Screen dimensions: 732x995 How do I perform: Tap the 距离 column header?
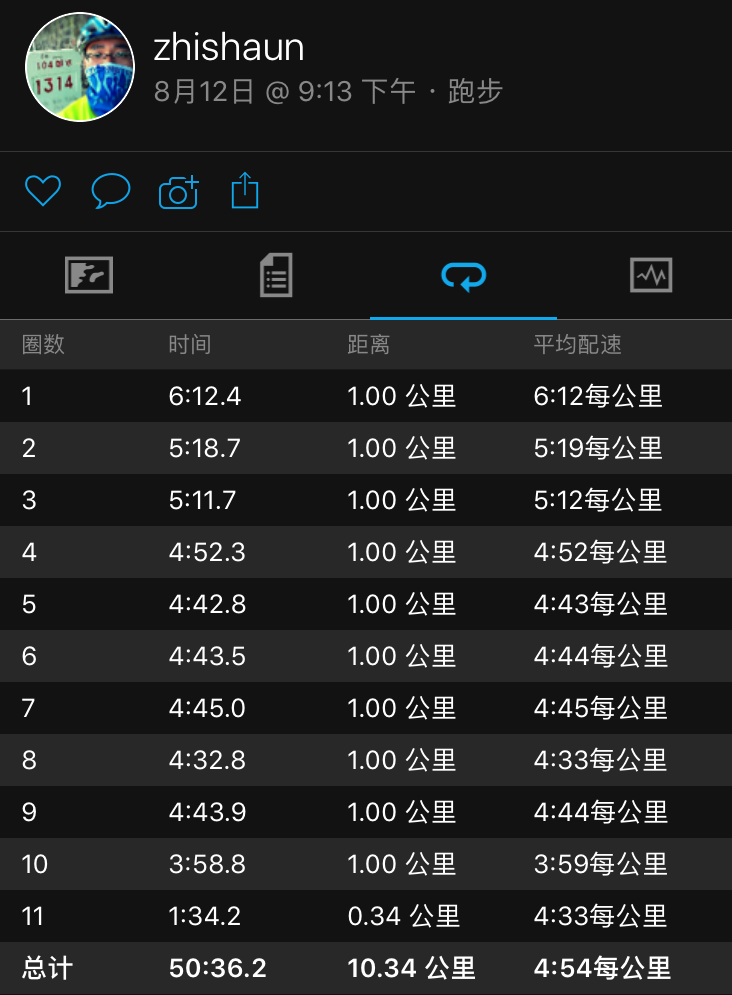click(369, 345)
